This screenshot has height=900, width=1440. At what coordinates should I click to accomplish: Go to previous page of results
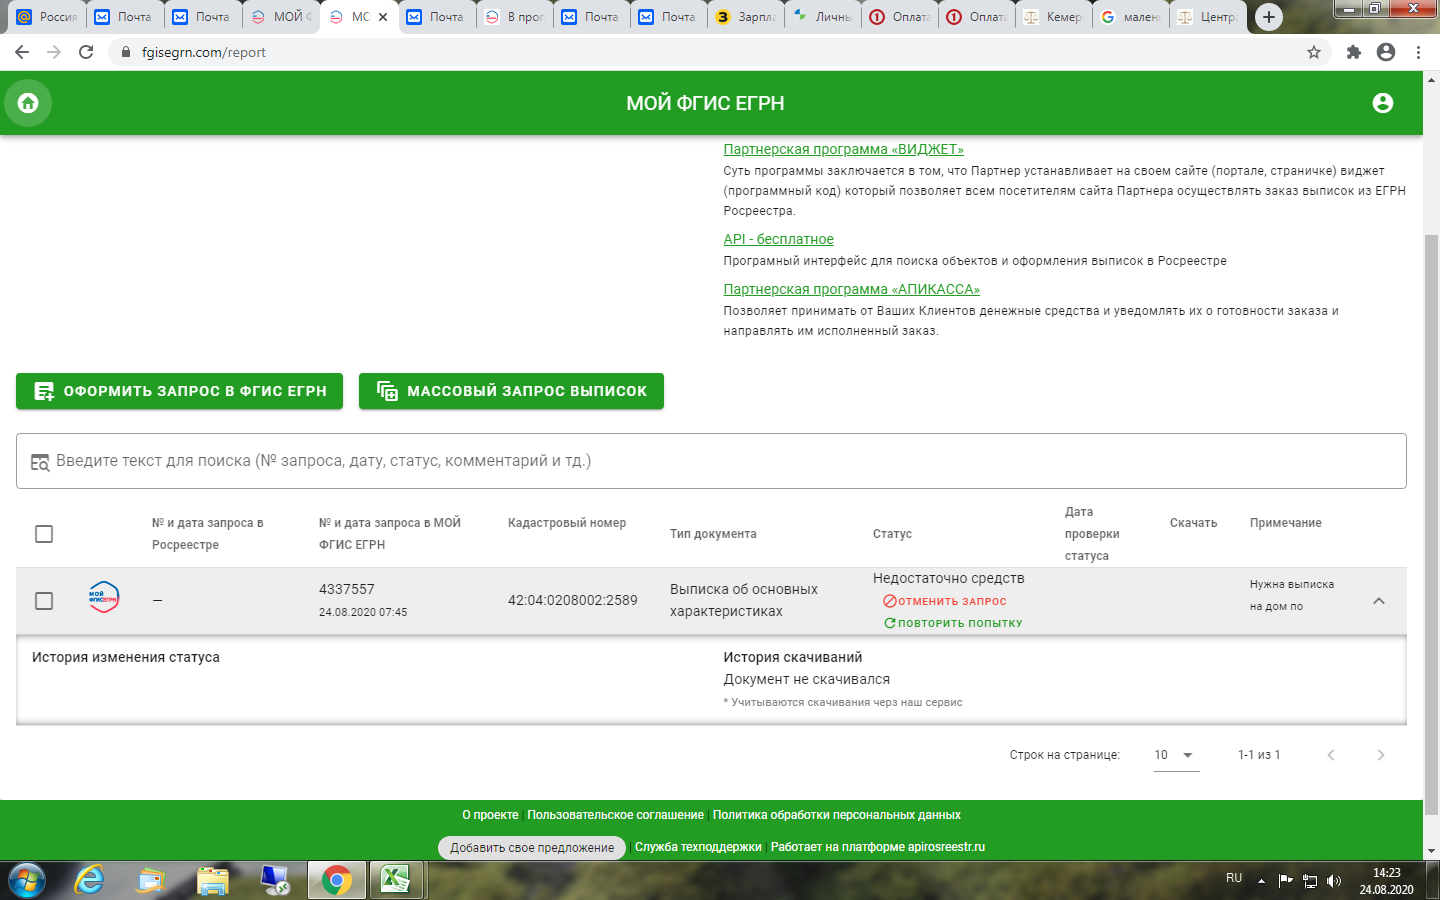click(1331, 755)
